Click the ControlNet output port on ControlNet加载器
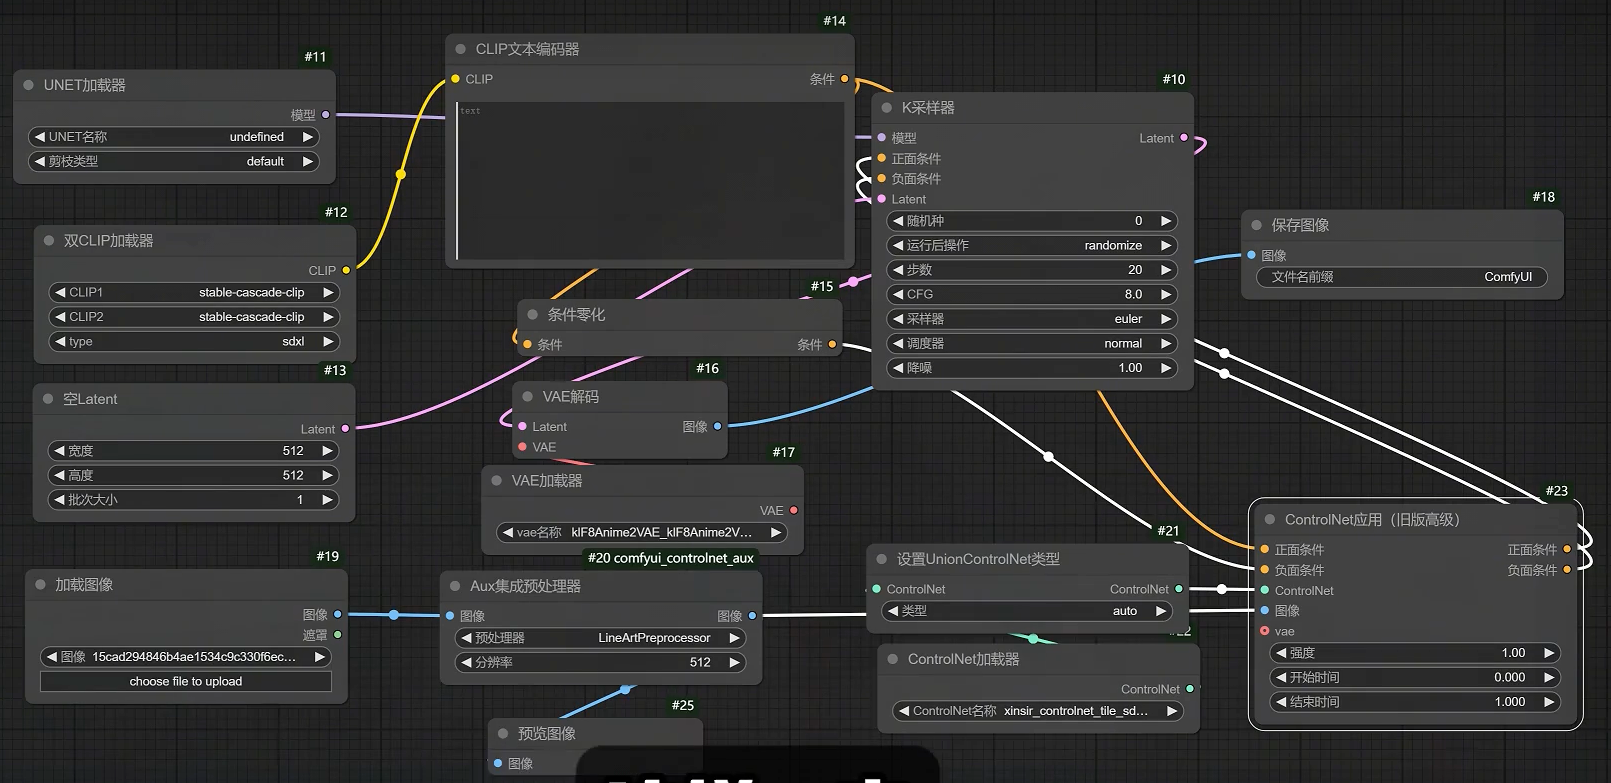The height and width of the screenshot is (783, 1611). pos(1189,689)
